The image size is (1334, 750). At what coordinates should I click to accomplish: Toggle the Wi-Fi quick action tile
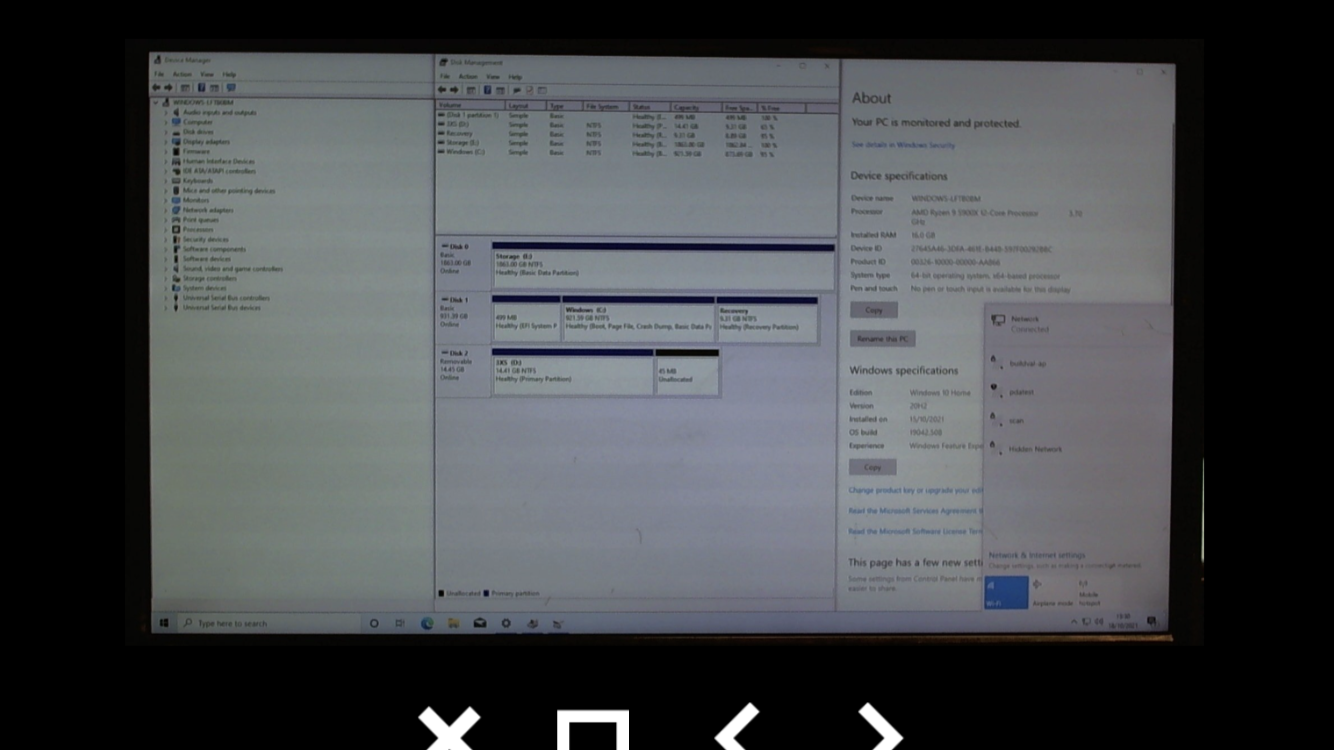1006,592
